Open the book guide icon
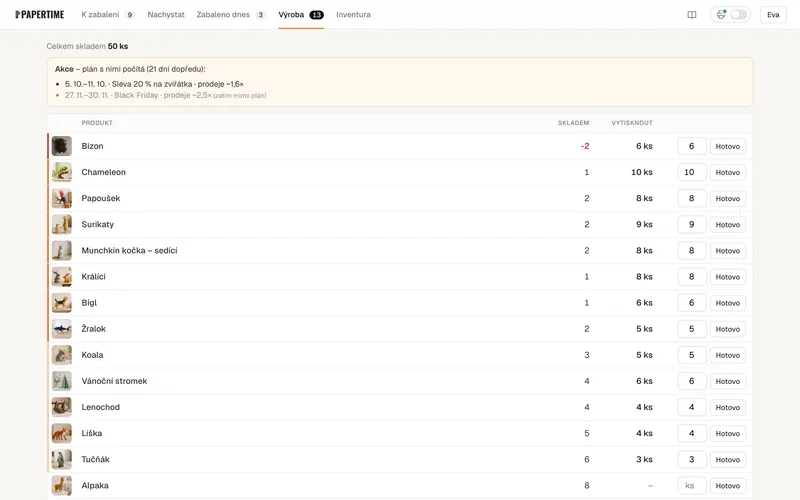Screen dimensions: 800x500 [691, 15]
